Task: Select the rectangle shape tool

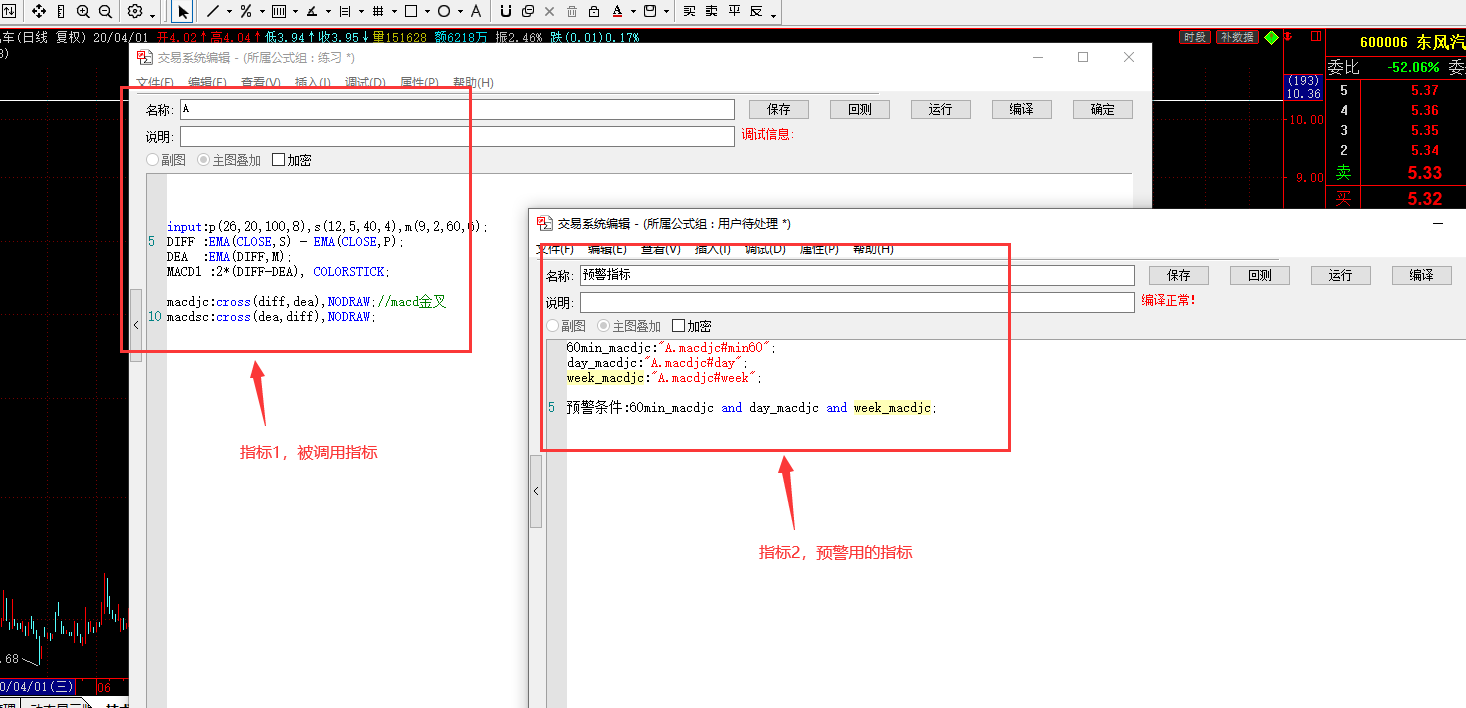Action: point(411,12)
